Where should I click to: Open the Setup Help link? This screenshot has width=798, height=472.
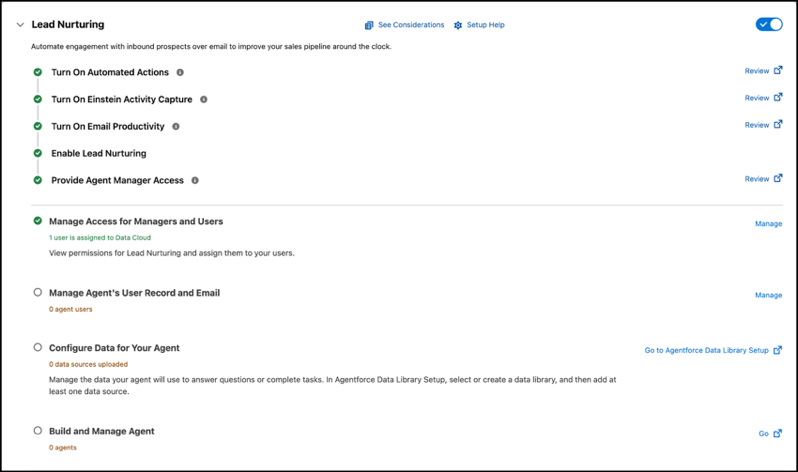(x=485, y=25)
